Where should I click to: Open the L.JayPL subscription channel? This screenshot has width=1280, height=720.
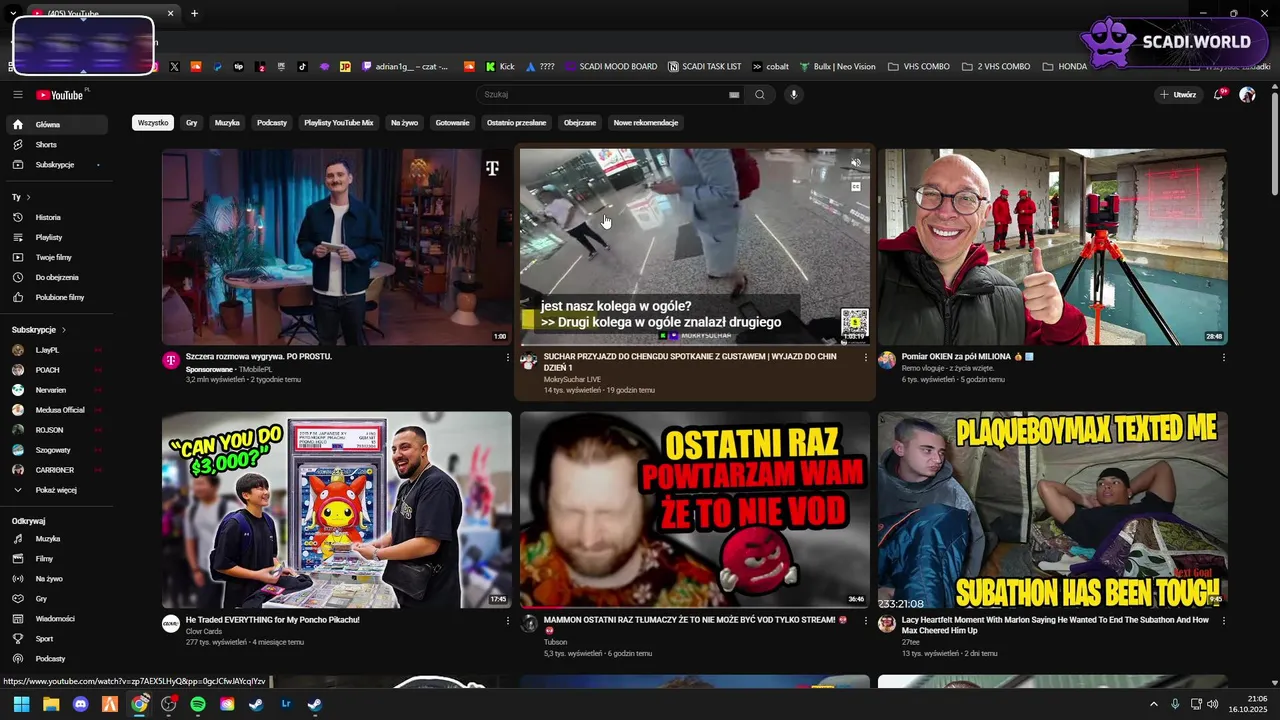pyautogui.click(x=56, y=350)
